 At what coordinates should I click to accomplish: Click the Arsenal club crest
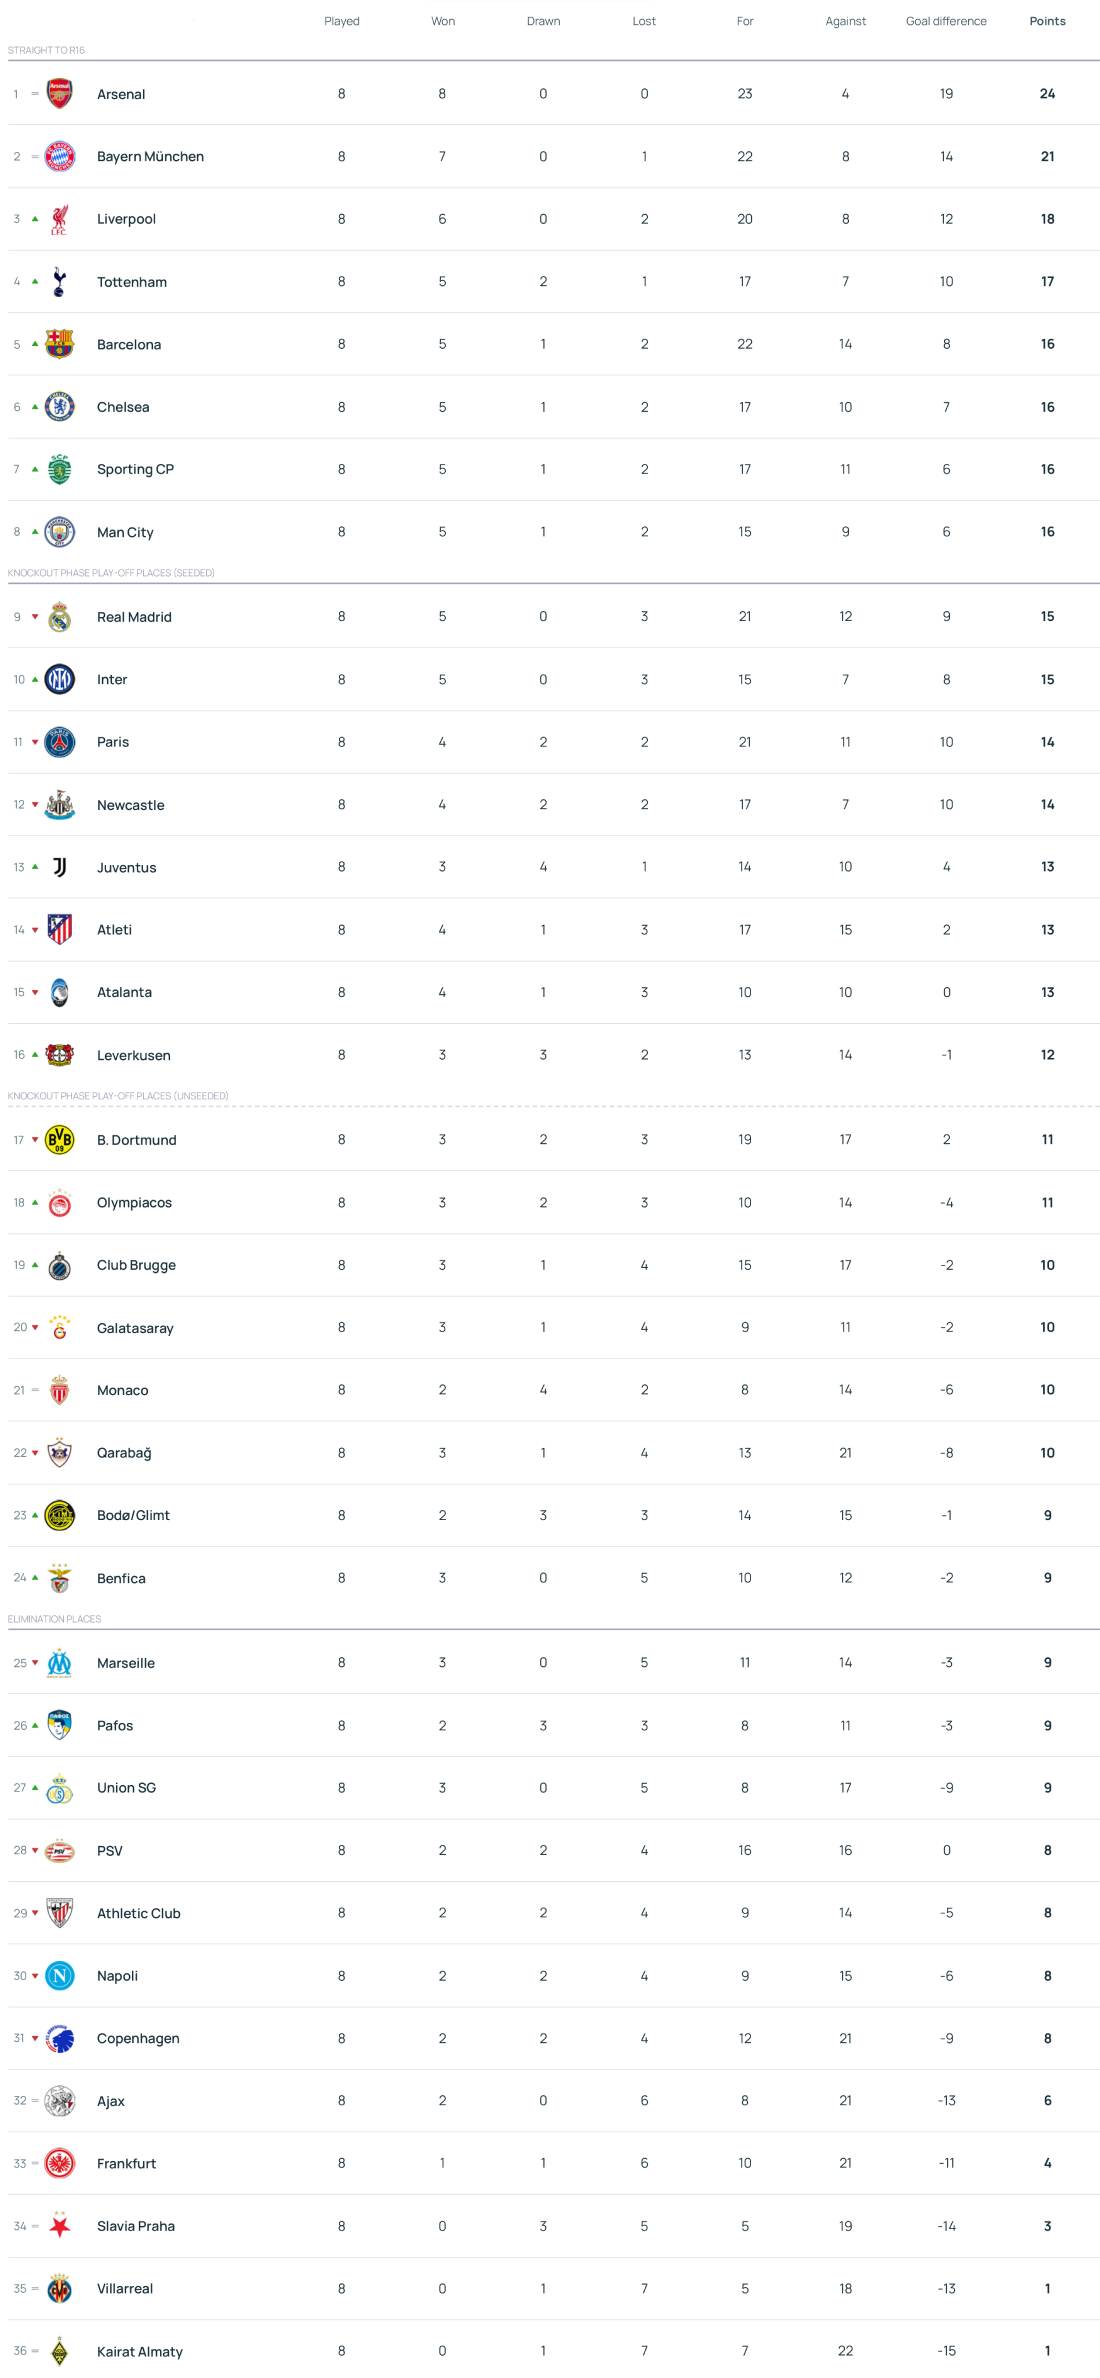[x=59, y=94]
